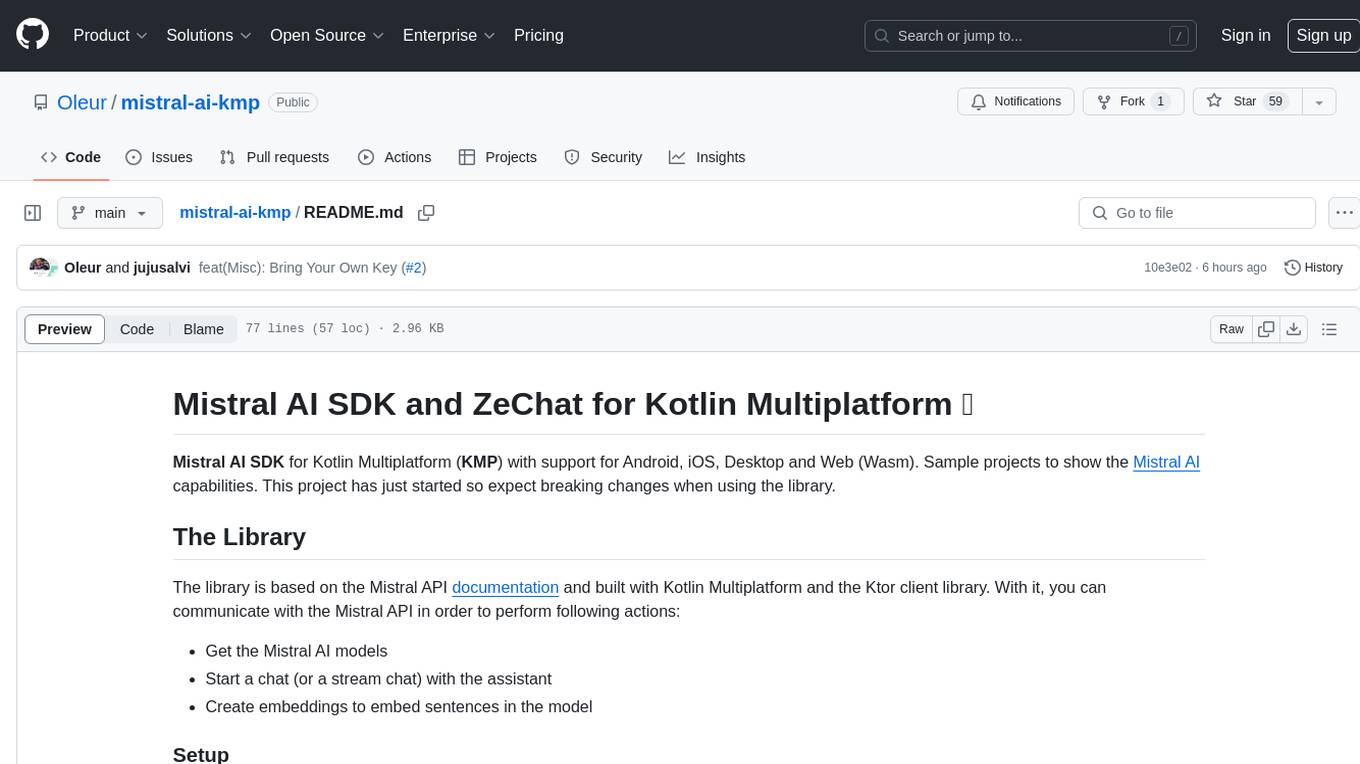Select the Preview view
The height and width of the screenshot is (764, 1360).
[65, 329]
